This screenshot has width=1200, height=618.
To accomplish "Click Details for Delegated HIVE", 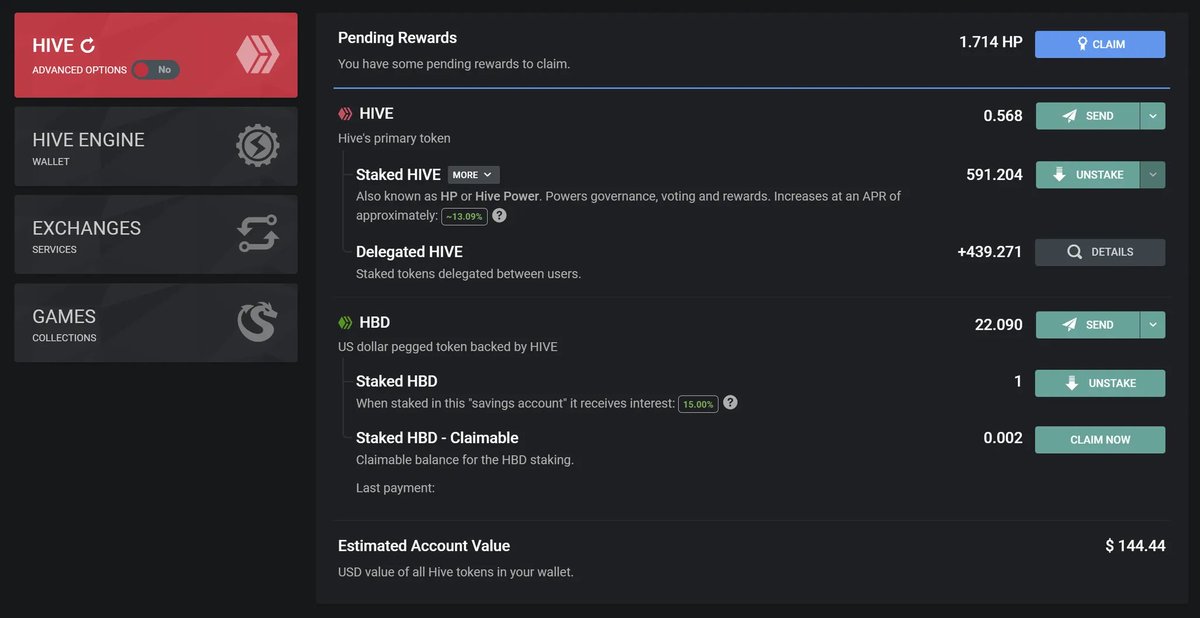I will point(1100,252).
